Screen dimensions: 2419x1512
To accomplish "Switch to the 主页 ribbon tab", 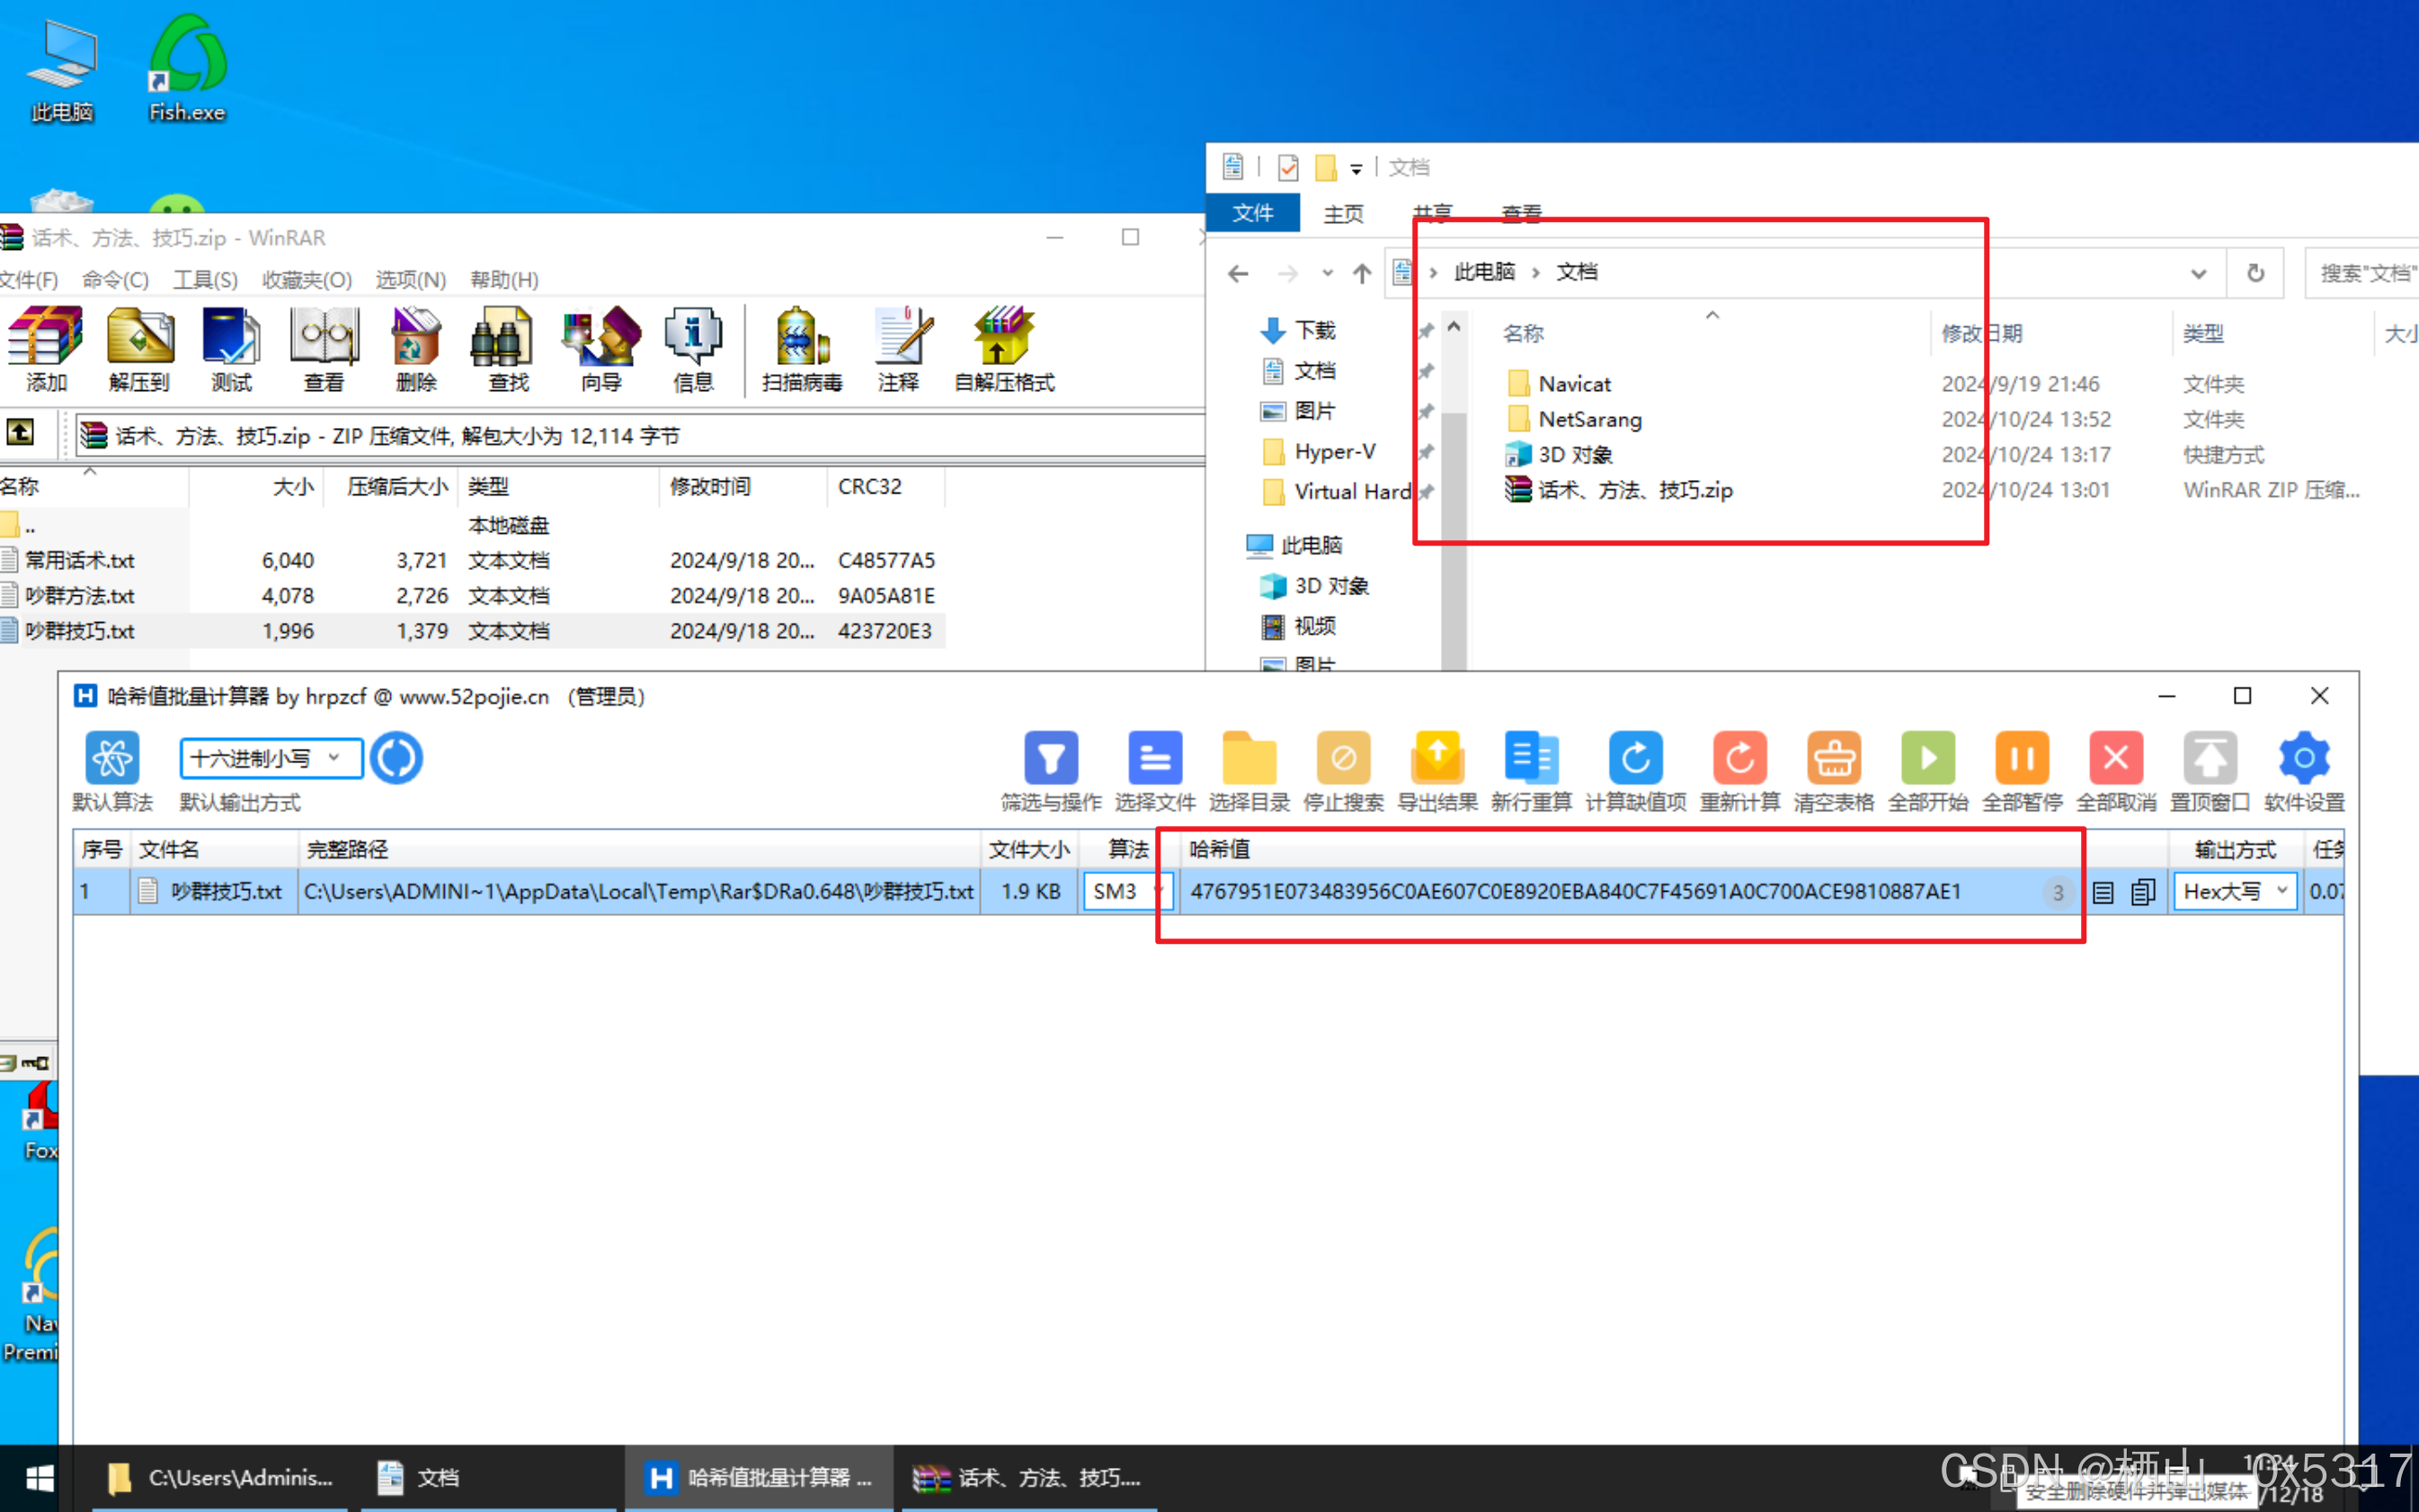I will tap(1342, 214).
